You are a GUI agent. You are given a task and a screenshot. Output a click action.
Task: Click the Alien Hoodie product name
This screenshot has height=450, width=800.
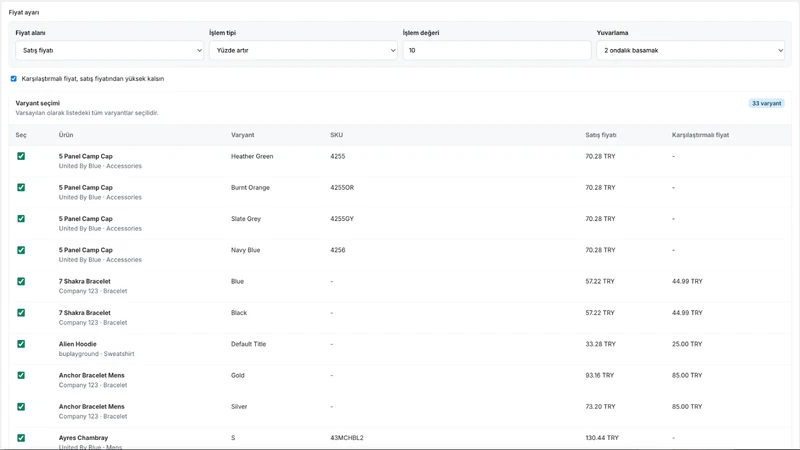coord(78,344)
